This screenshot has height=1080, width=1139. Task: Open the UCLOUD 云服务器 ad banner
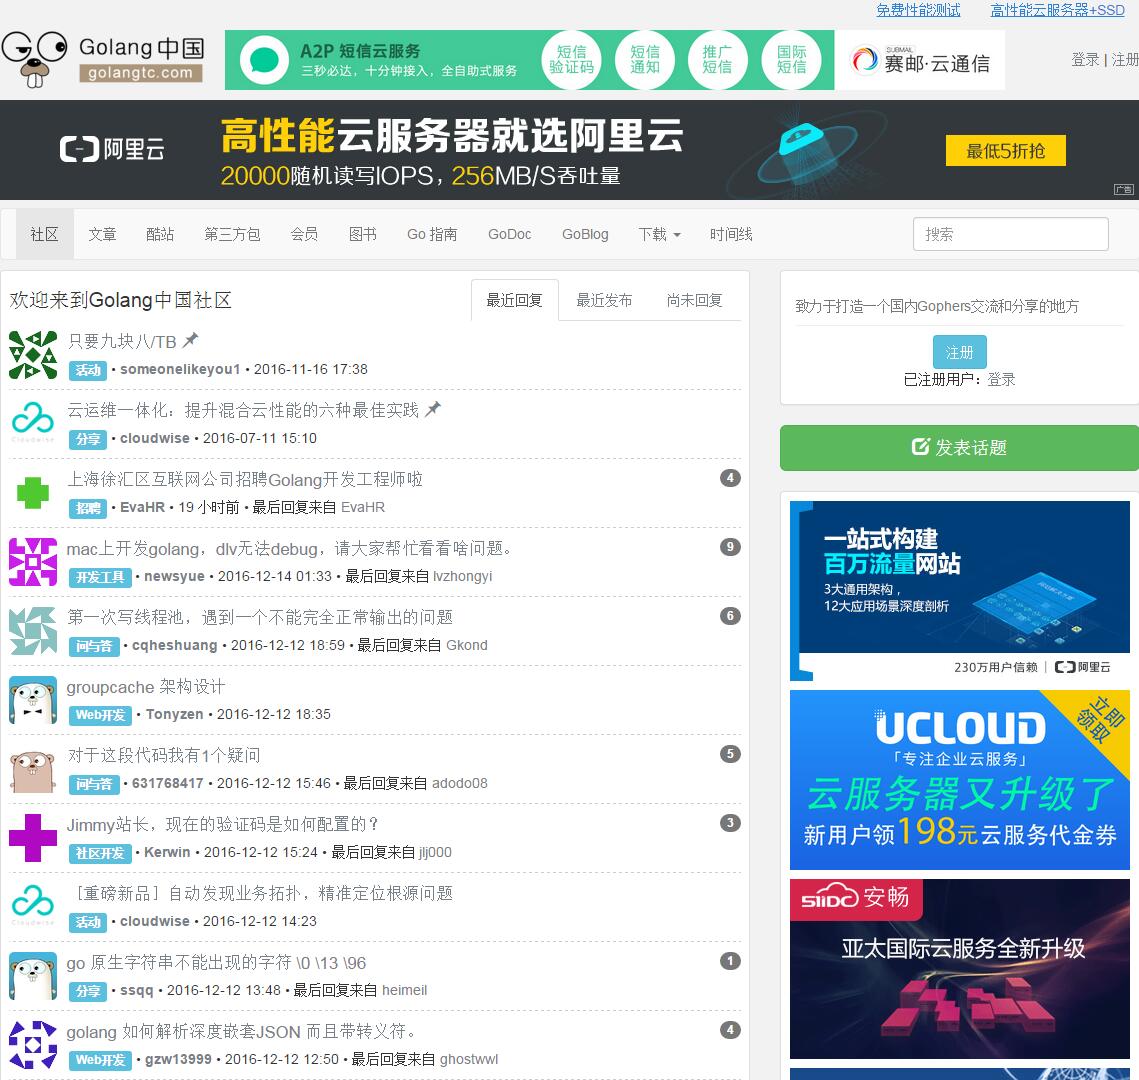(960, 779)
